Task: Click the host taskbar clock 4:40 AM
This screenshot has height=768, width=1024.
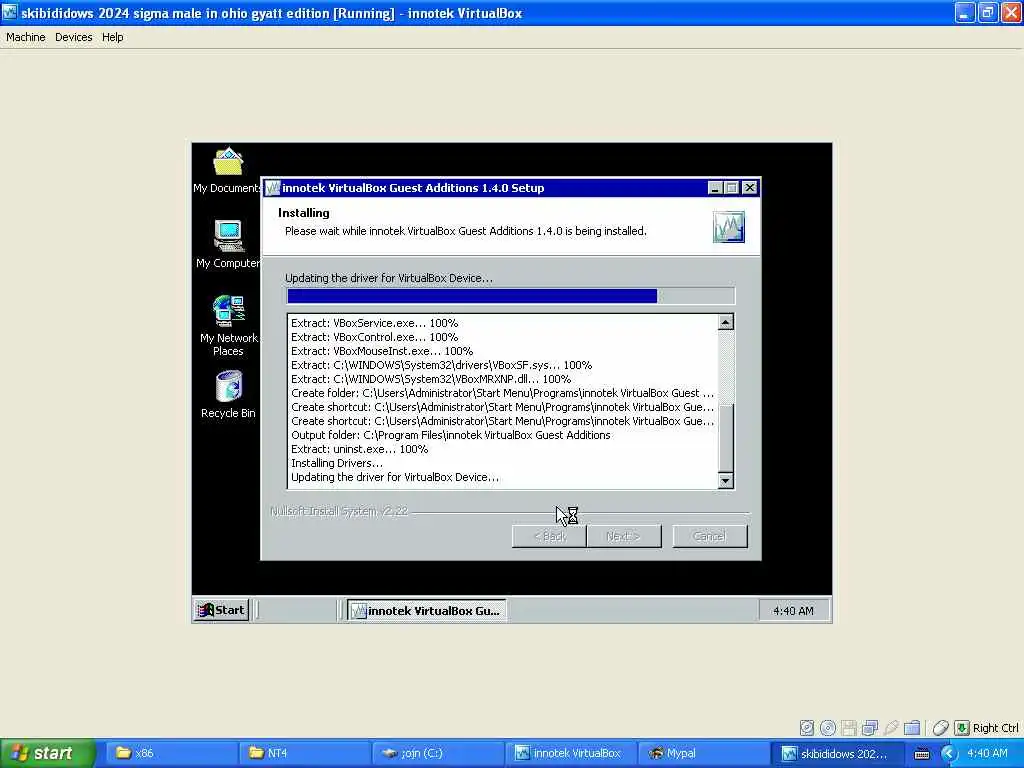Action: coord(987,753)
